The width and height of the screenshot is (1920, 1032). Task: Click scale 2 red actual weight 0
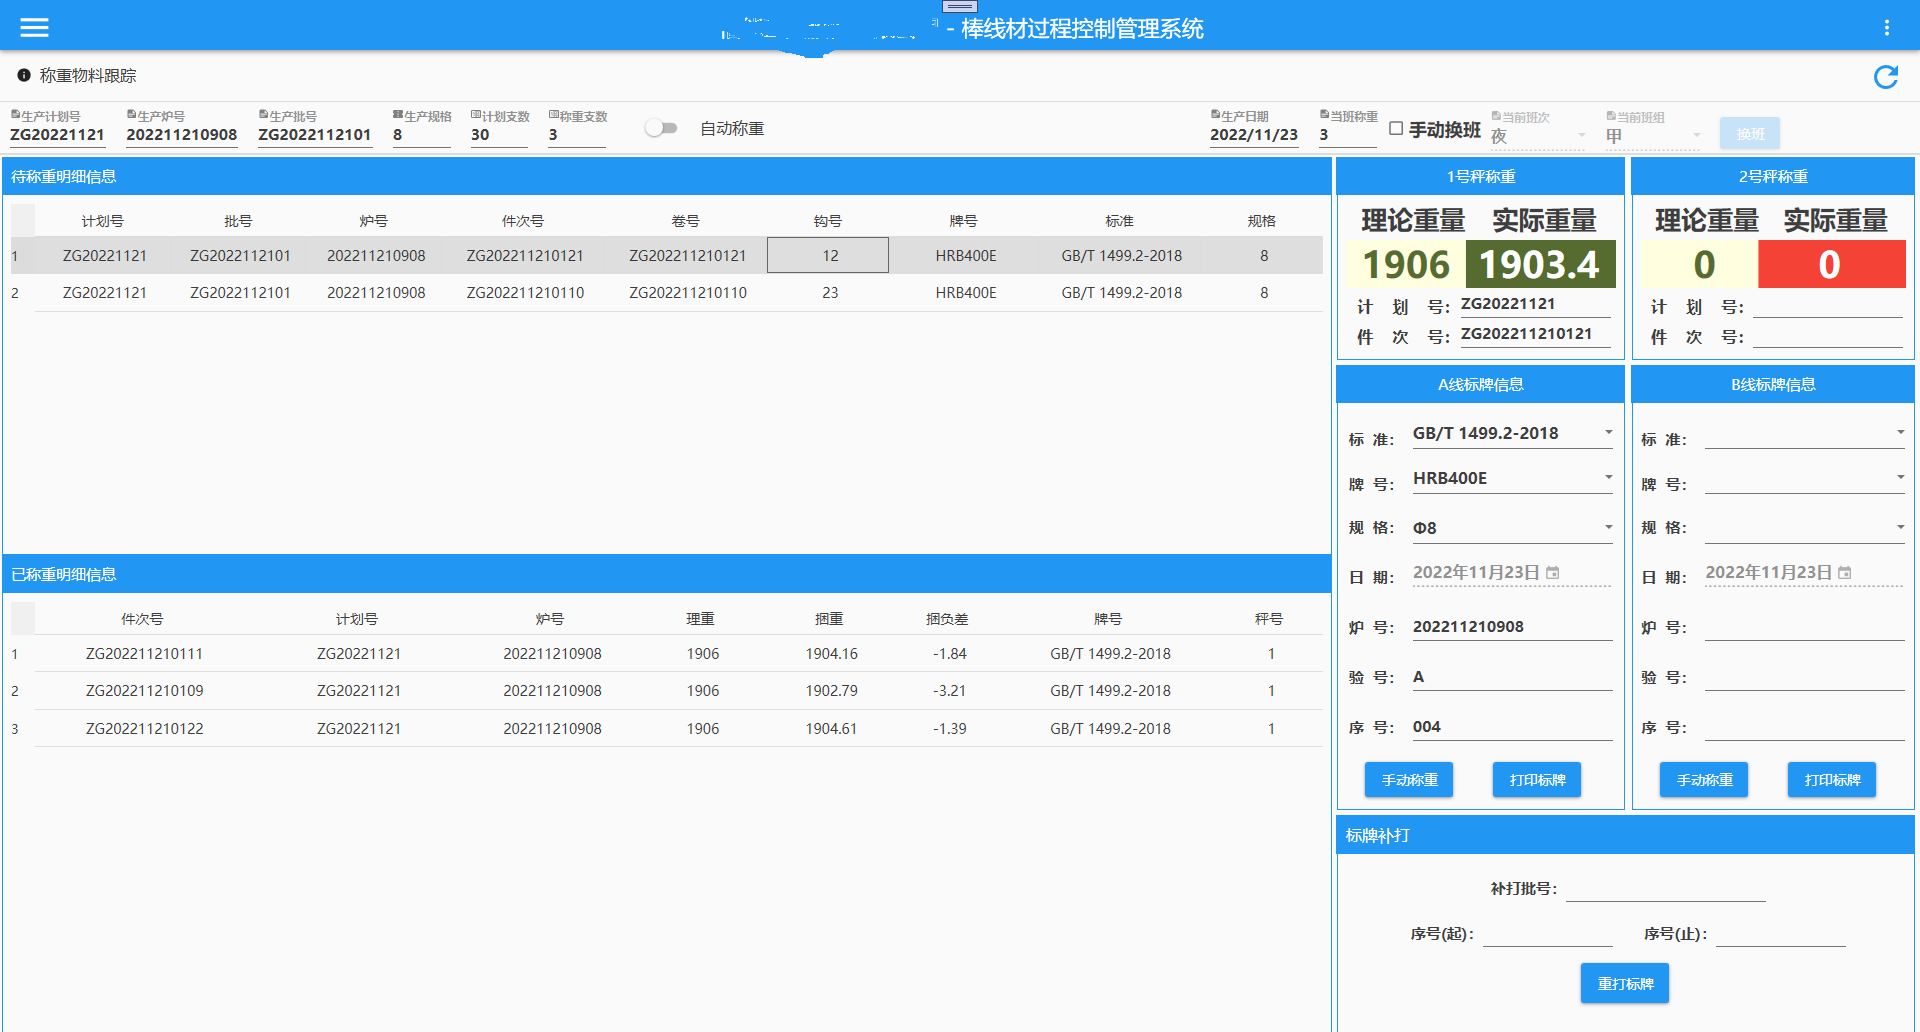(x=1831, y=264)
